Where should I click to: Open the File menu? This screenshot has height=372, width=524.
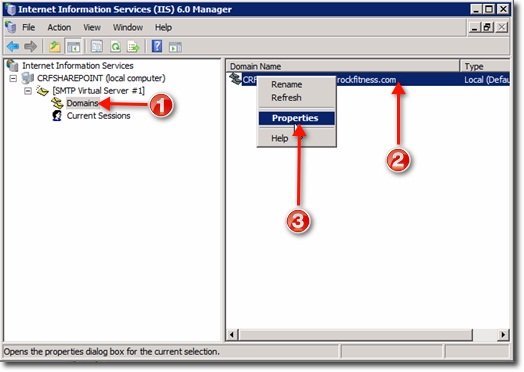click(x=28, y=27)
